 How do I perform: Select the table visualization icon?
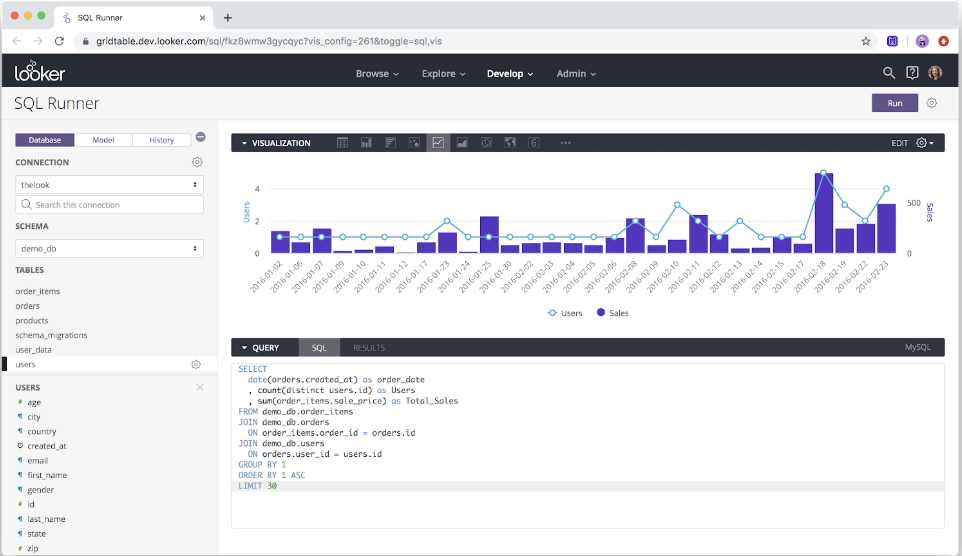[342, 143]
